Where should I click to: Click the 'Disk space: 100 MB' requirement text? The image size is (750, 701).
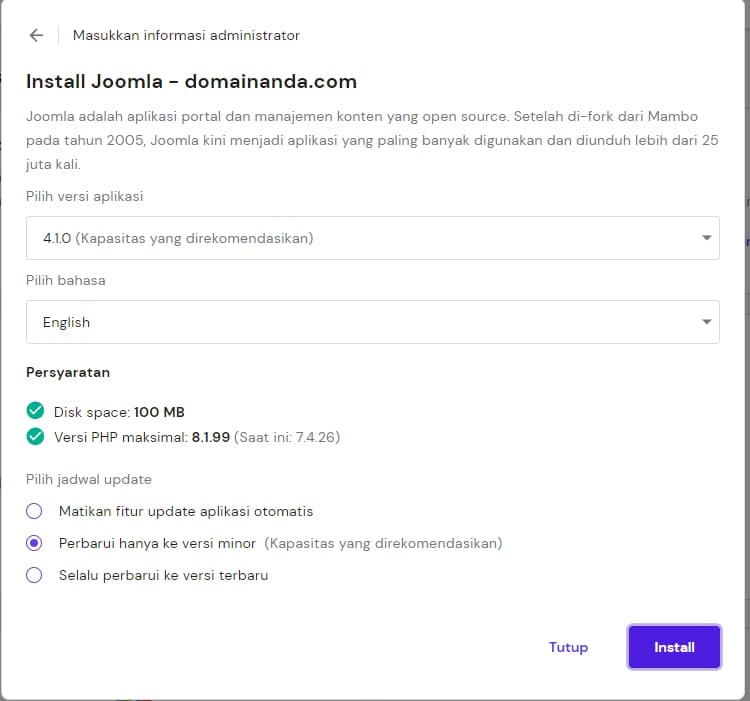click(119, 412)
